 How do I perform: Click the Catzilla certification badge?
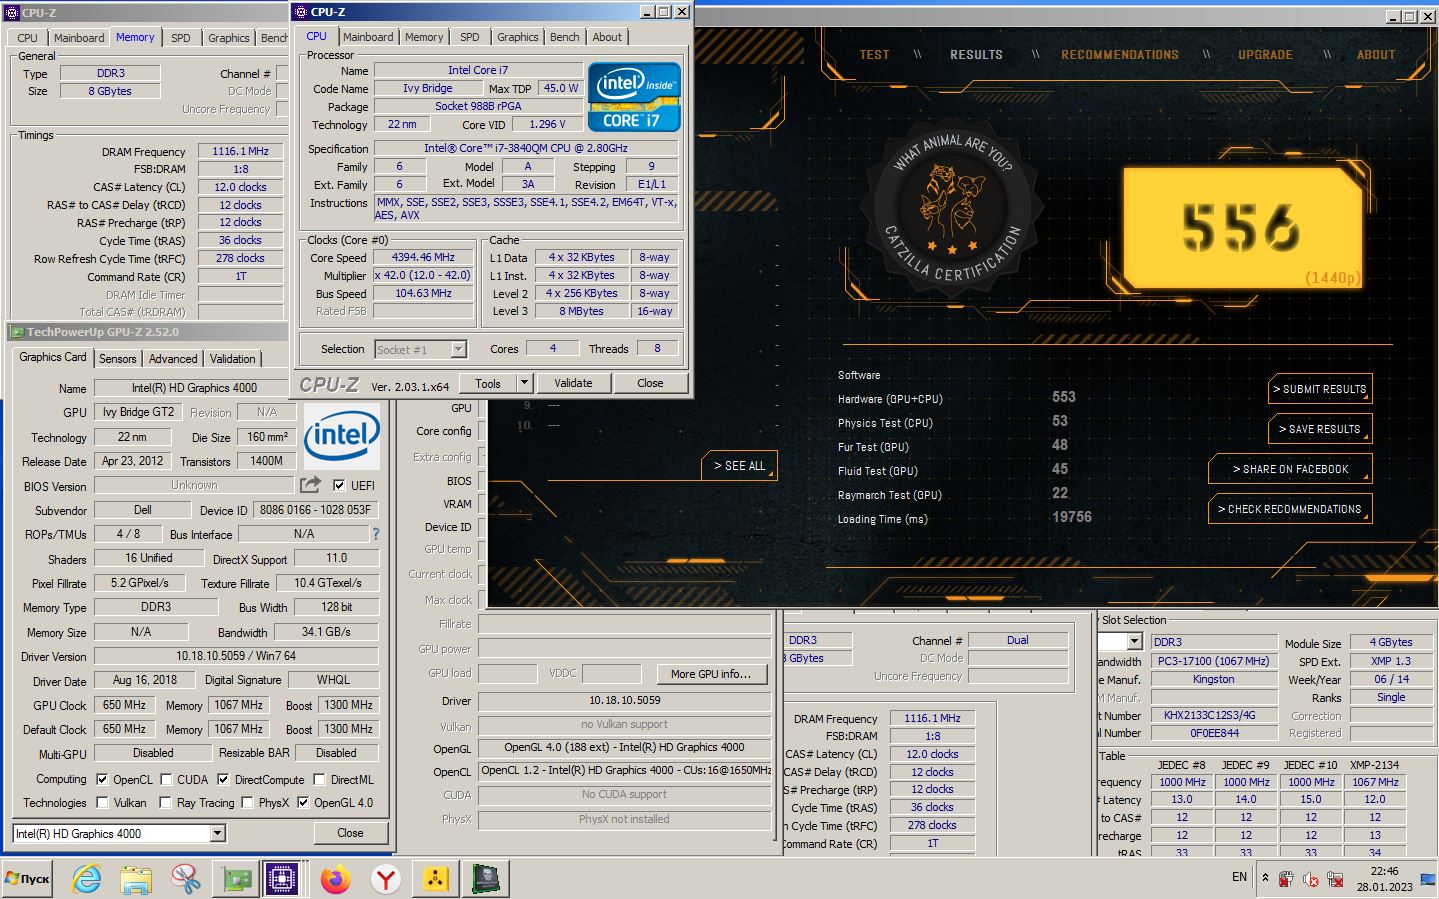[953, 208]
